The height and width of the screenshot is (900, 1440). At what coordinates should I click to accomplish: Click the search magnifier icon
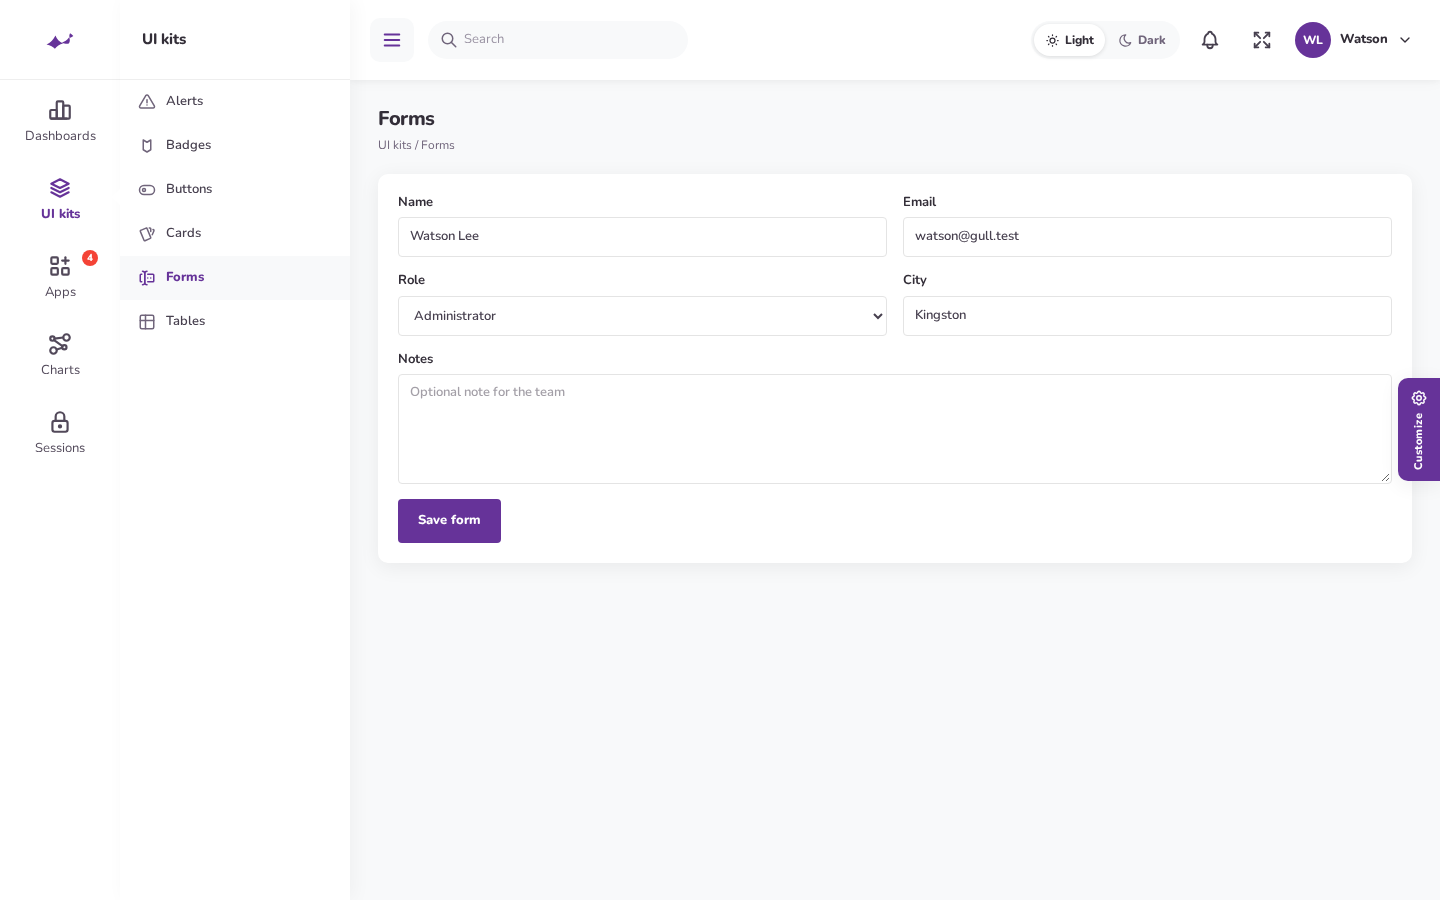point(449,40)
